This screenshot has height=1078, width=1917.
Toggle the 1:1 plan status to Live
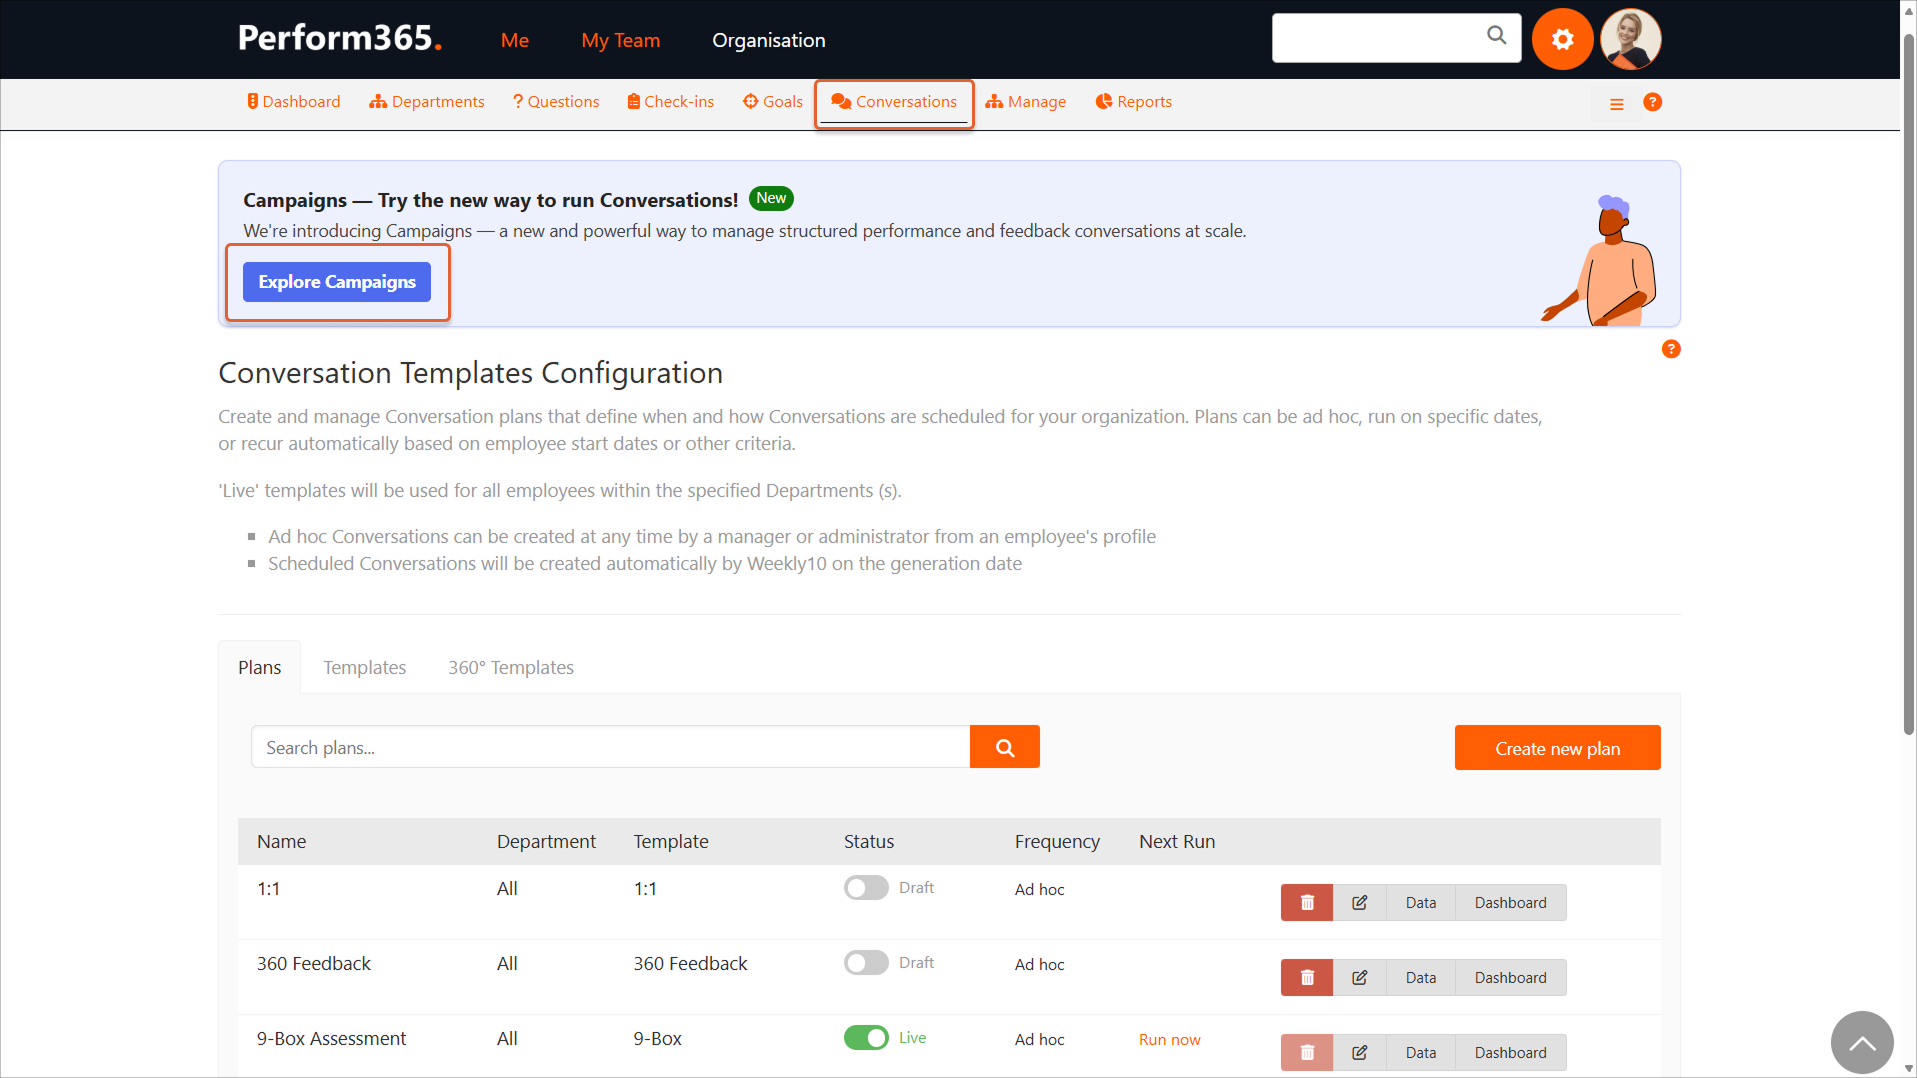[866, 888]
